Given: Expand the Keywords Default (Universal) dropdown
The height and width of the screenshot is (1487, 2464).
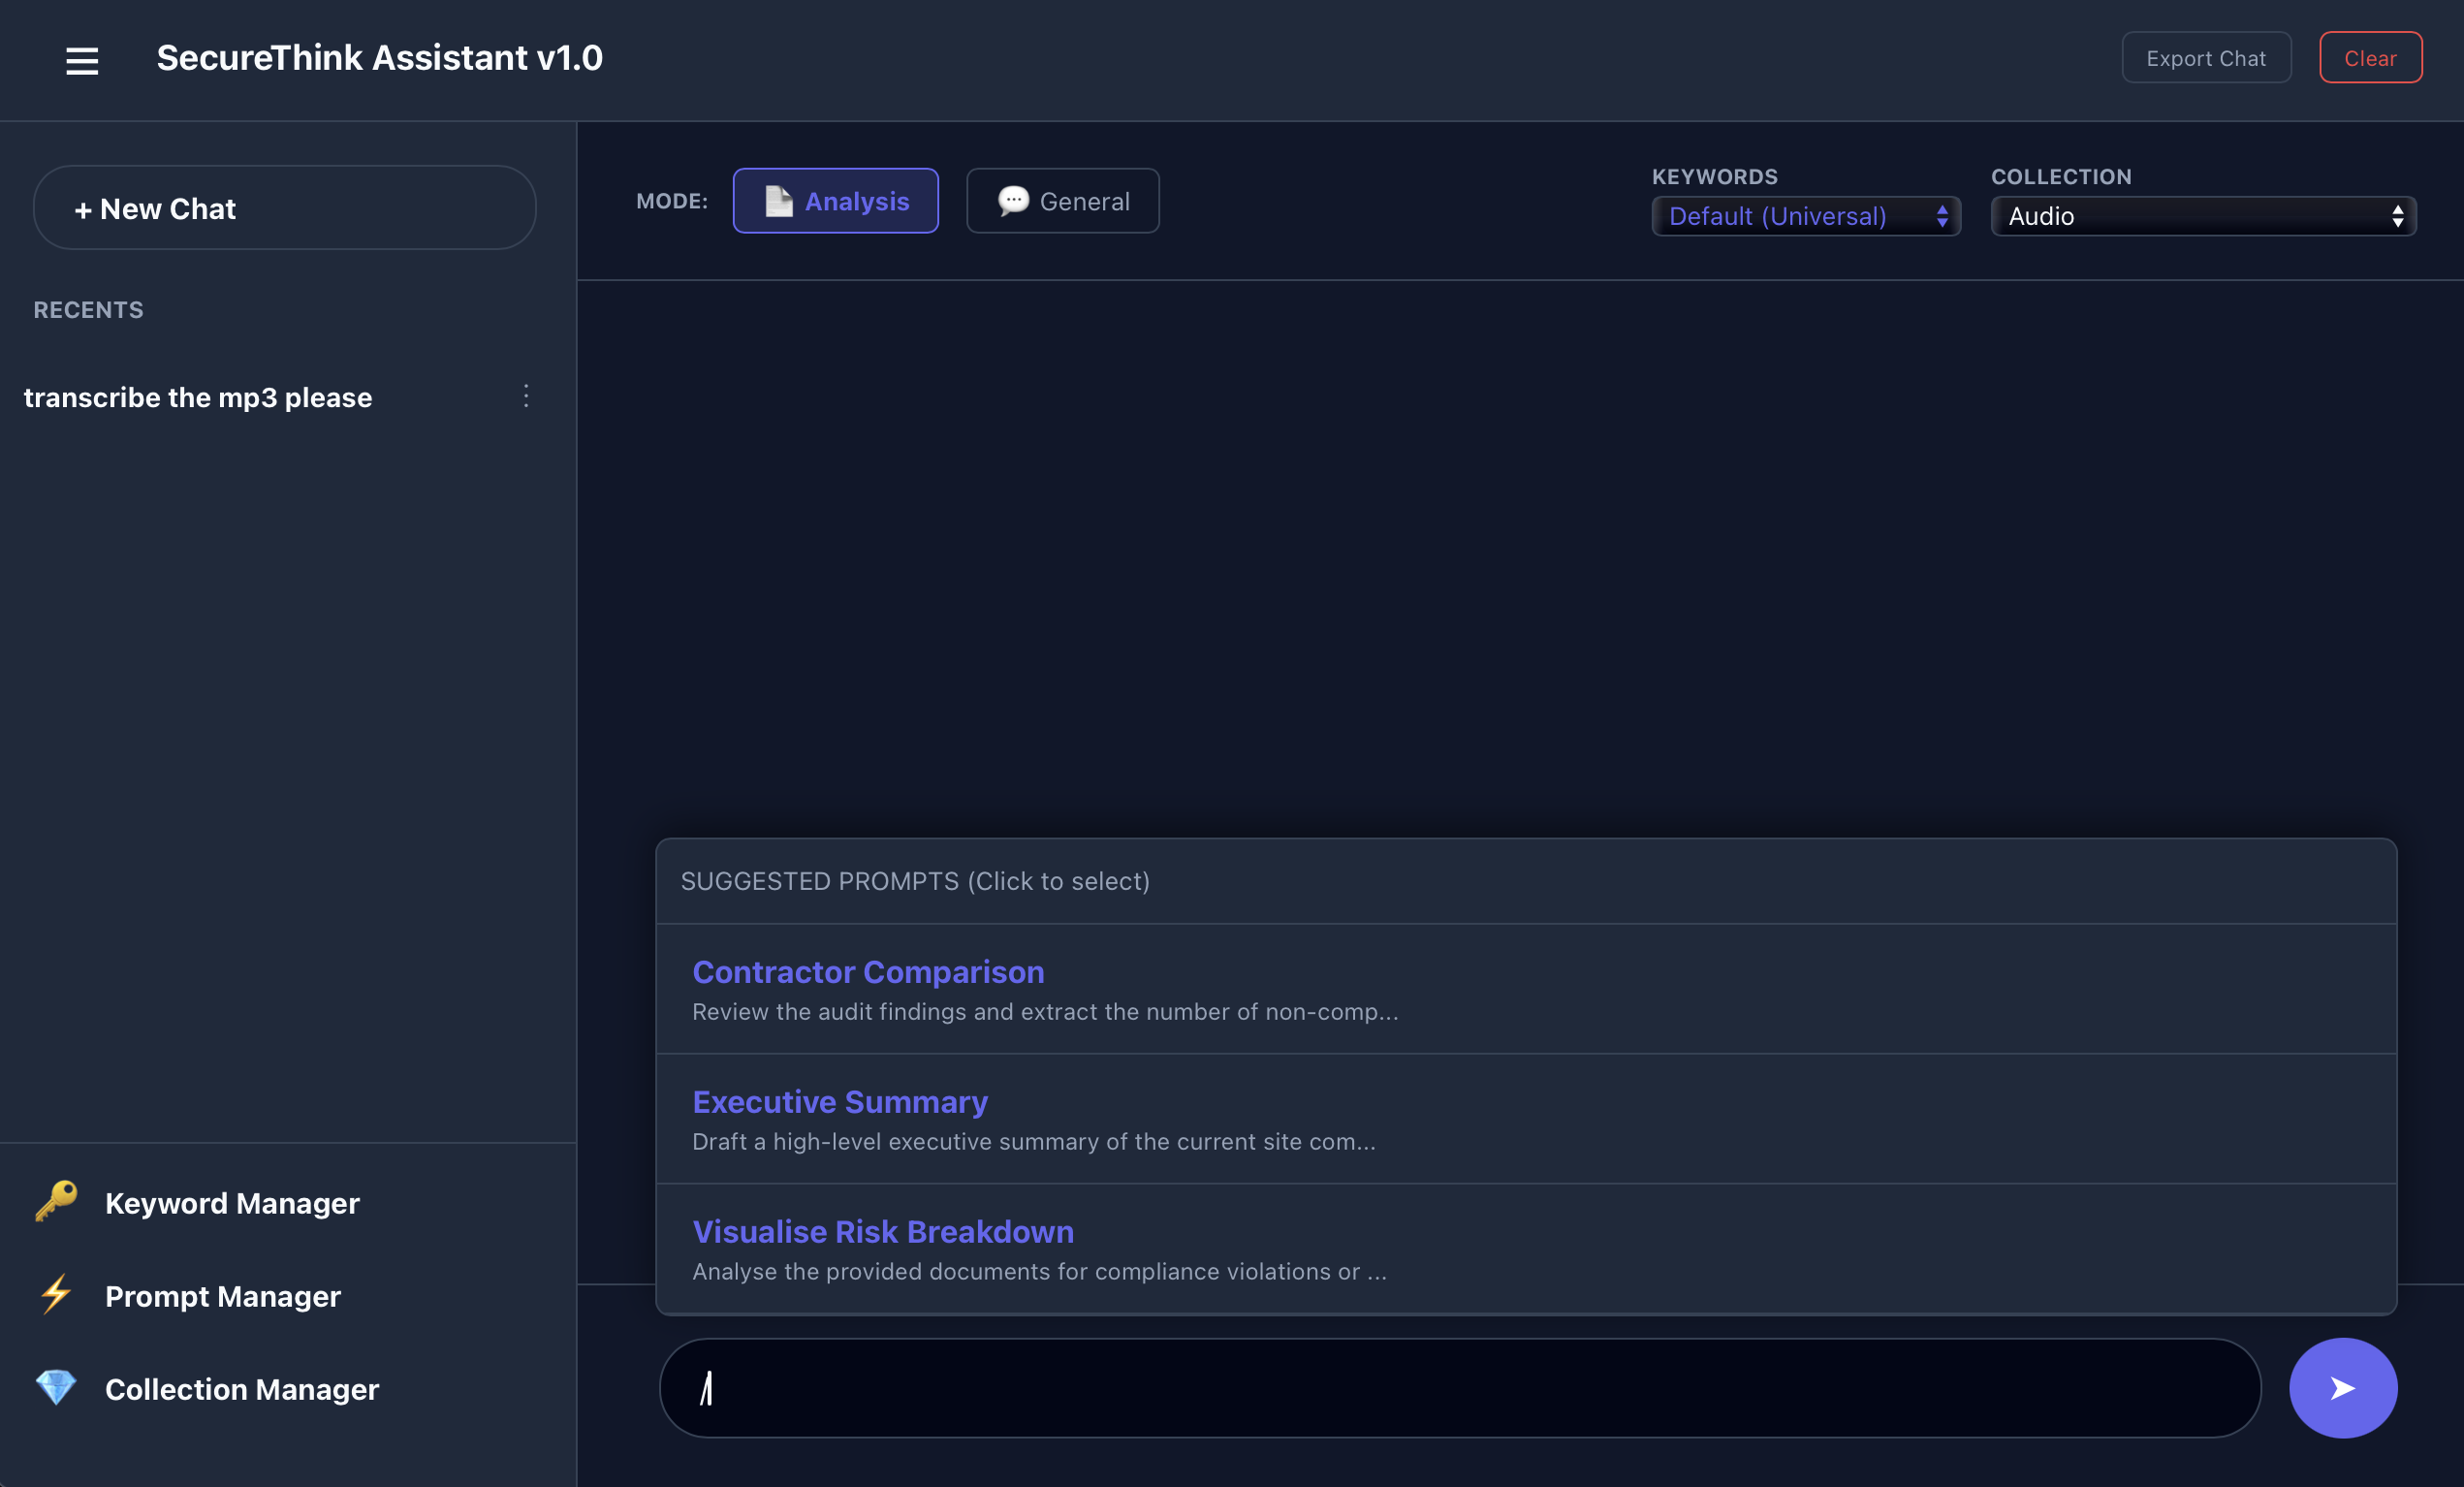Looking at the screenshot, I should click(x=1805, y=216).
